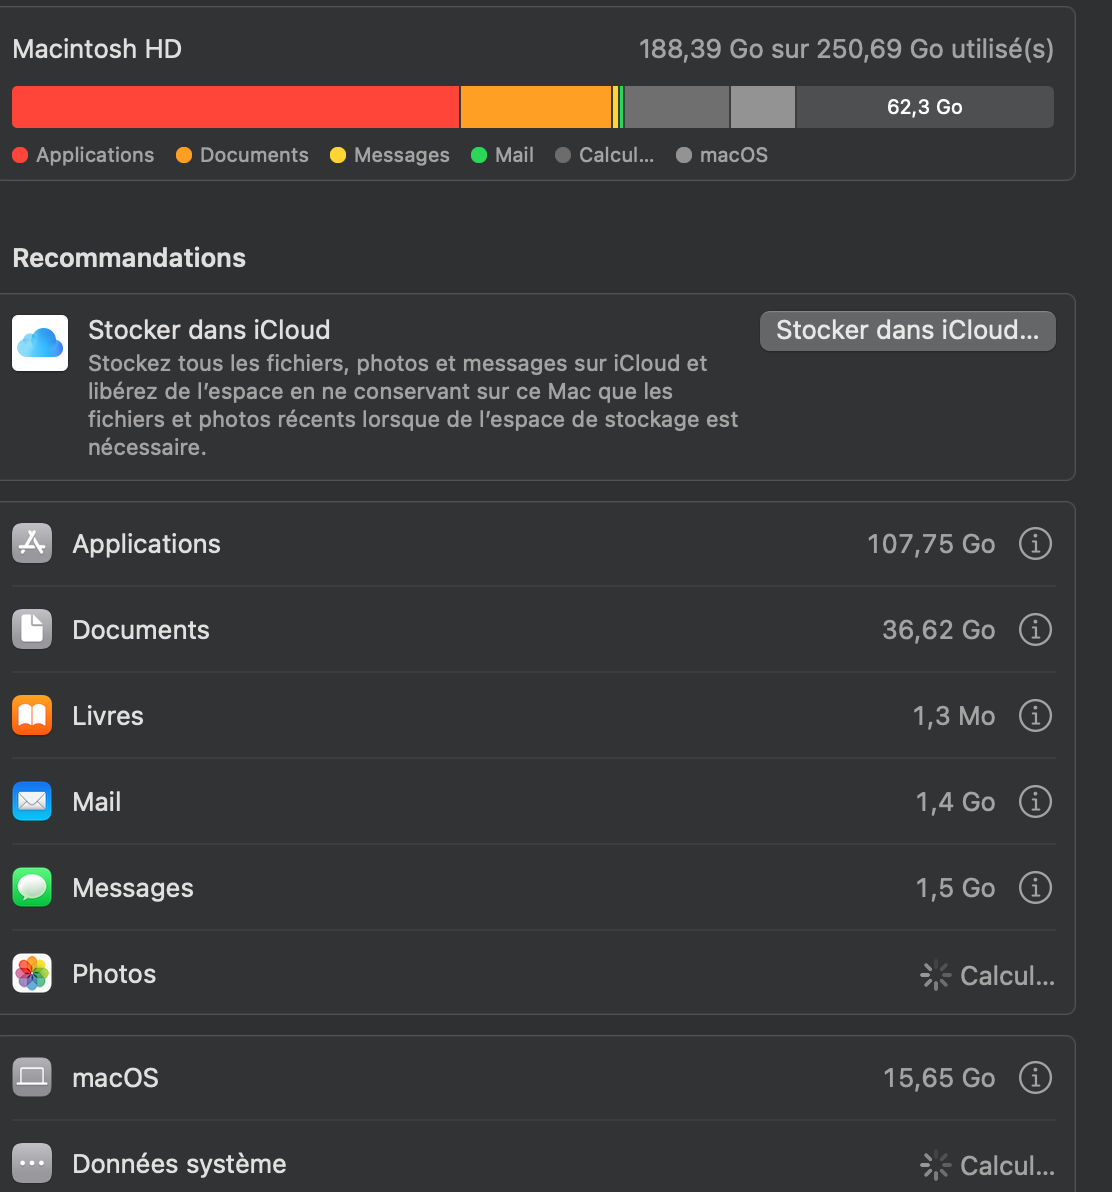The image size is (1112, 1192).
Task: Click the blue Mail envelope icon
Action: click(32, 802)
